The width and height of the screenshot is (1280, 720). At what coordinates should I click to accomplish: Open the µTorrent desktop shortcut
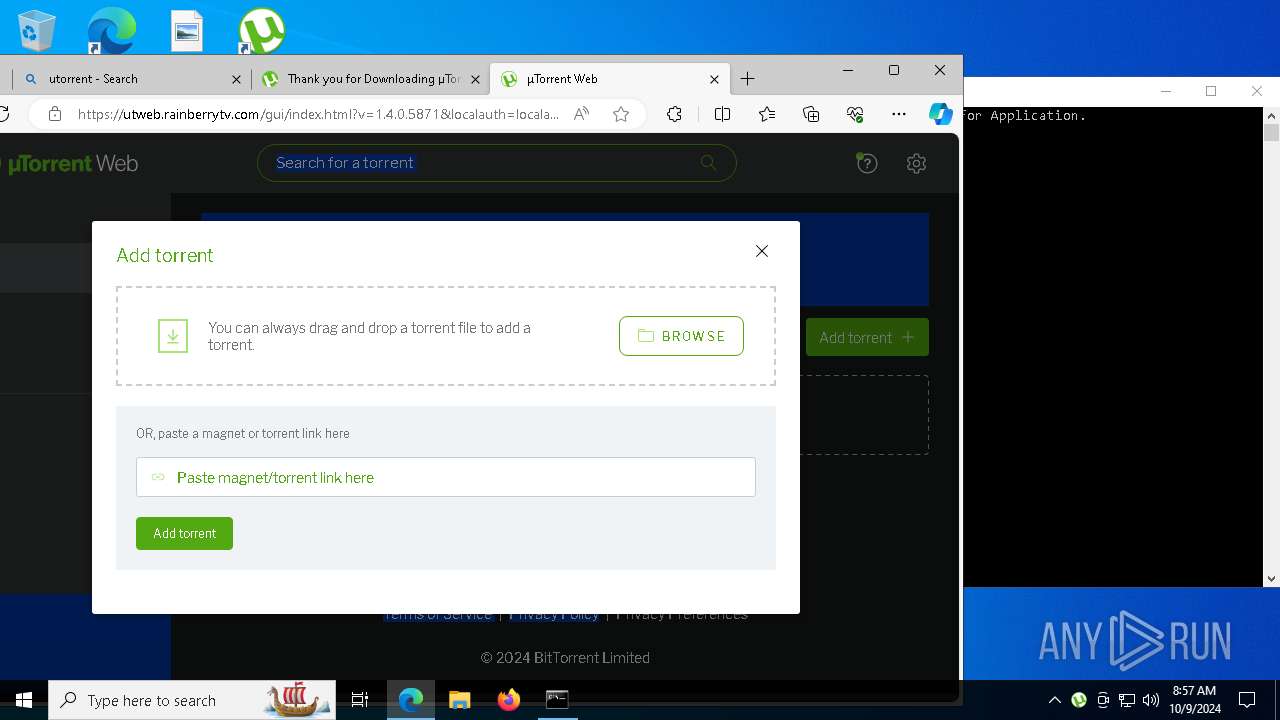pos(261,31)
